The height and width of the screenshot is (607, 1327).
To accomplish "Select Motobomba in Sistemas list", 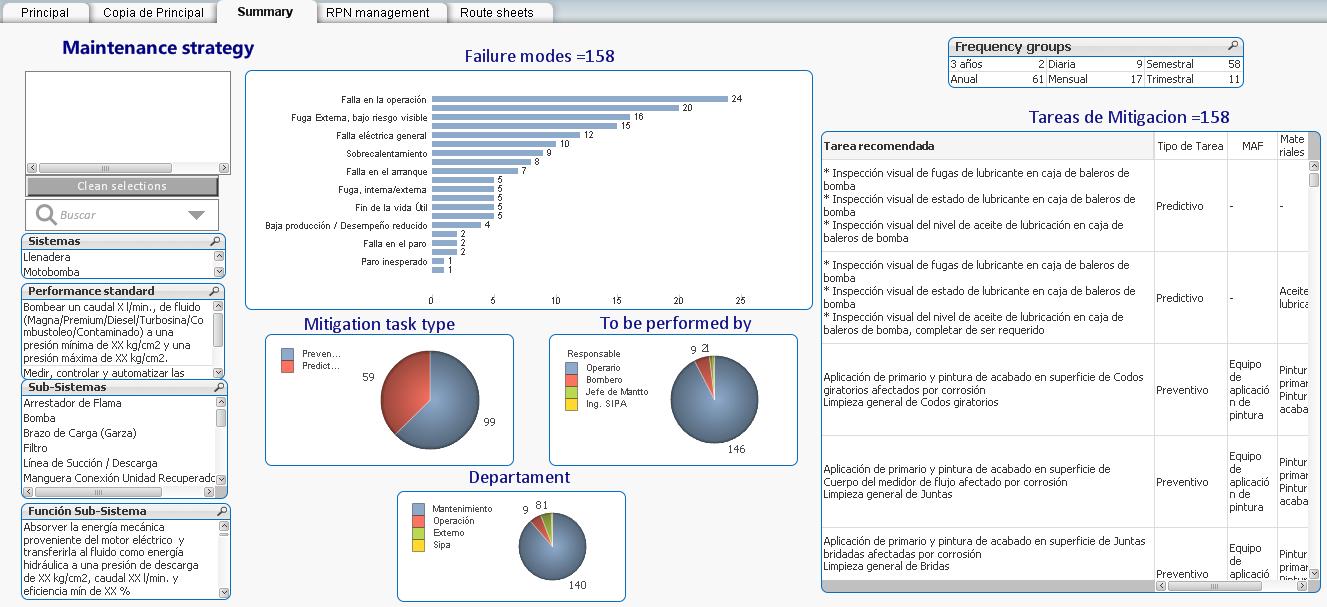I will click(52, 272).
